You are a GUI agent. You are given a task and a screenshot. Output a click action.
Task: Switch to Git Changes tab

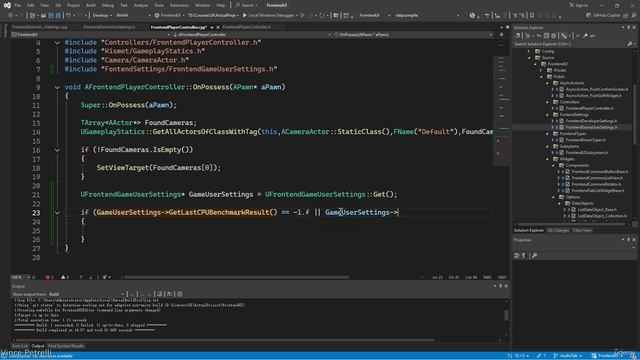pos(558,231)
